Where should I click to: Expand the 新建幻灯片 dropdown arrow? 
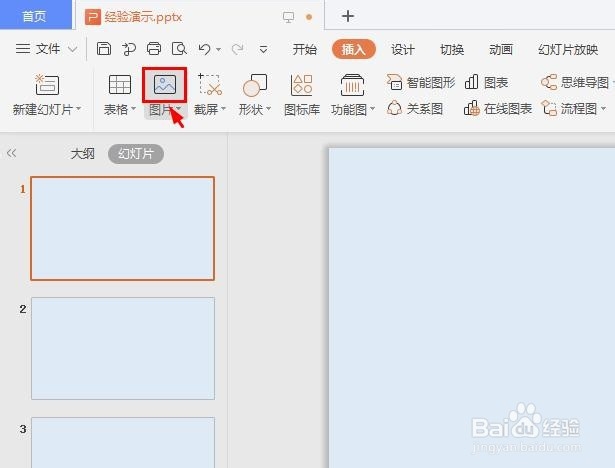click(x=78, y=109)
